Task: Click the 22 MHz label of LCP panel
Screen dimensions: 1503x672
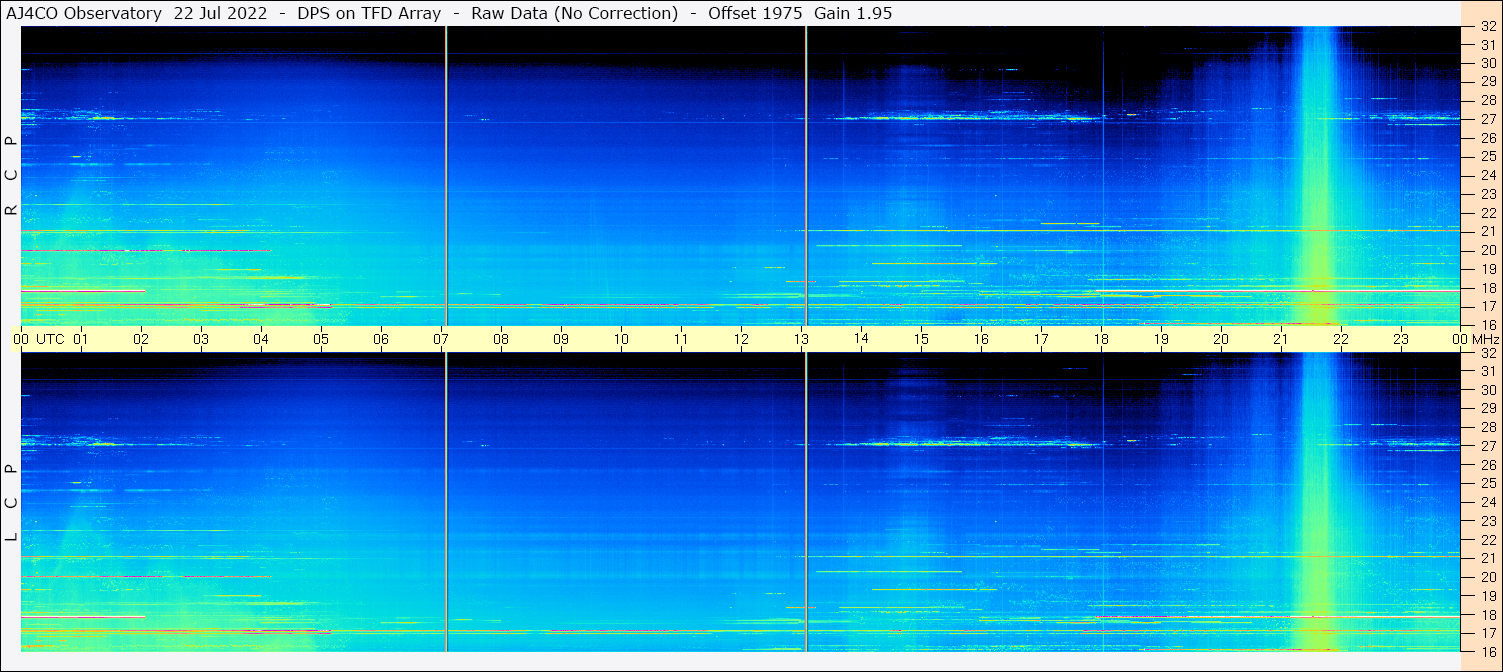Action: (1487, 540)
